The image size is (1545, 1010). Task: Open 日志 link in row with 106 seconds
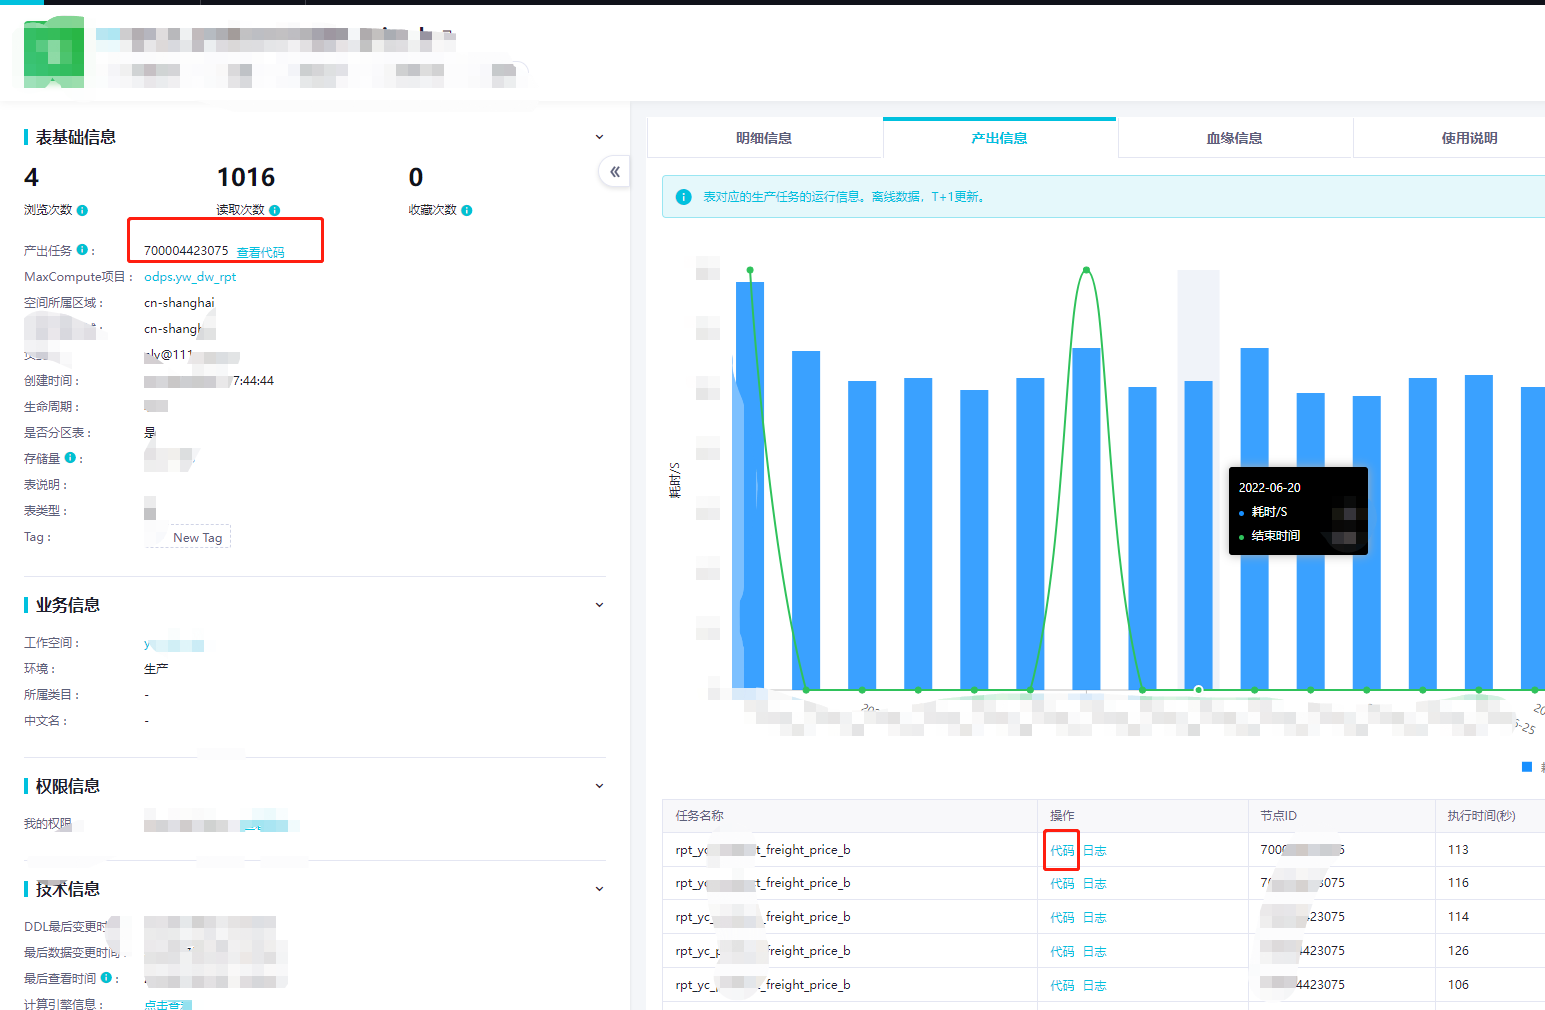pos(1095,985)
